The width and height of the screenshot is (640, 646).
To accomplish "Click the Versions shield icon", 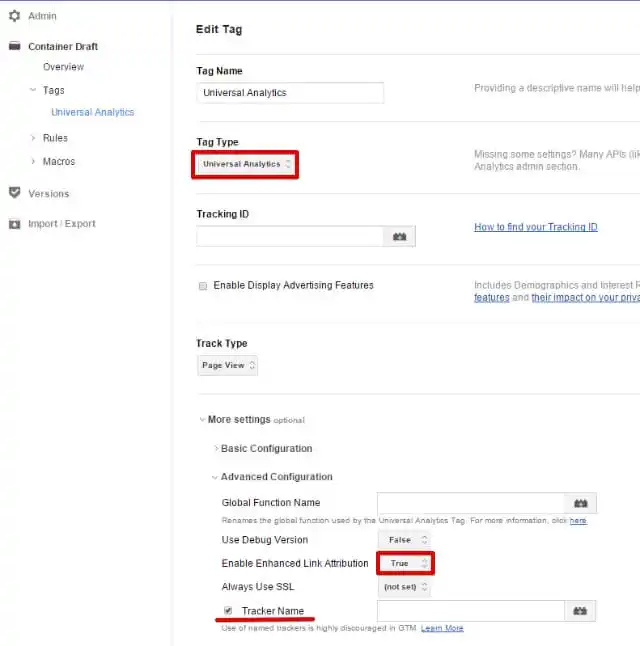I will [x=14, y=193].
